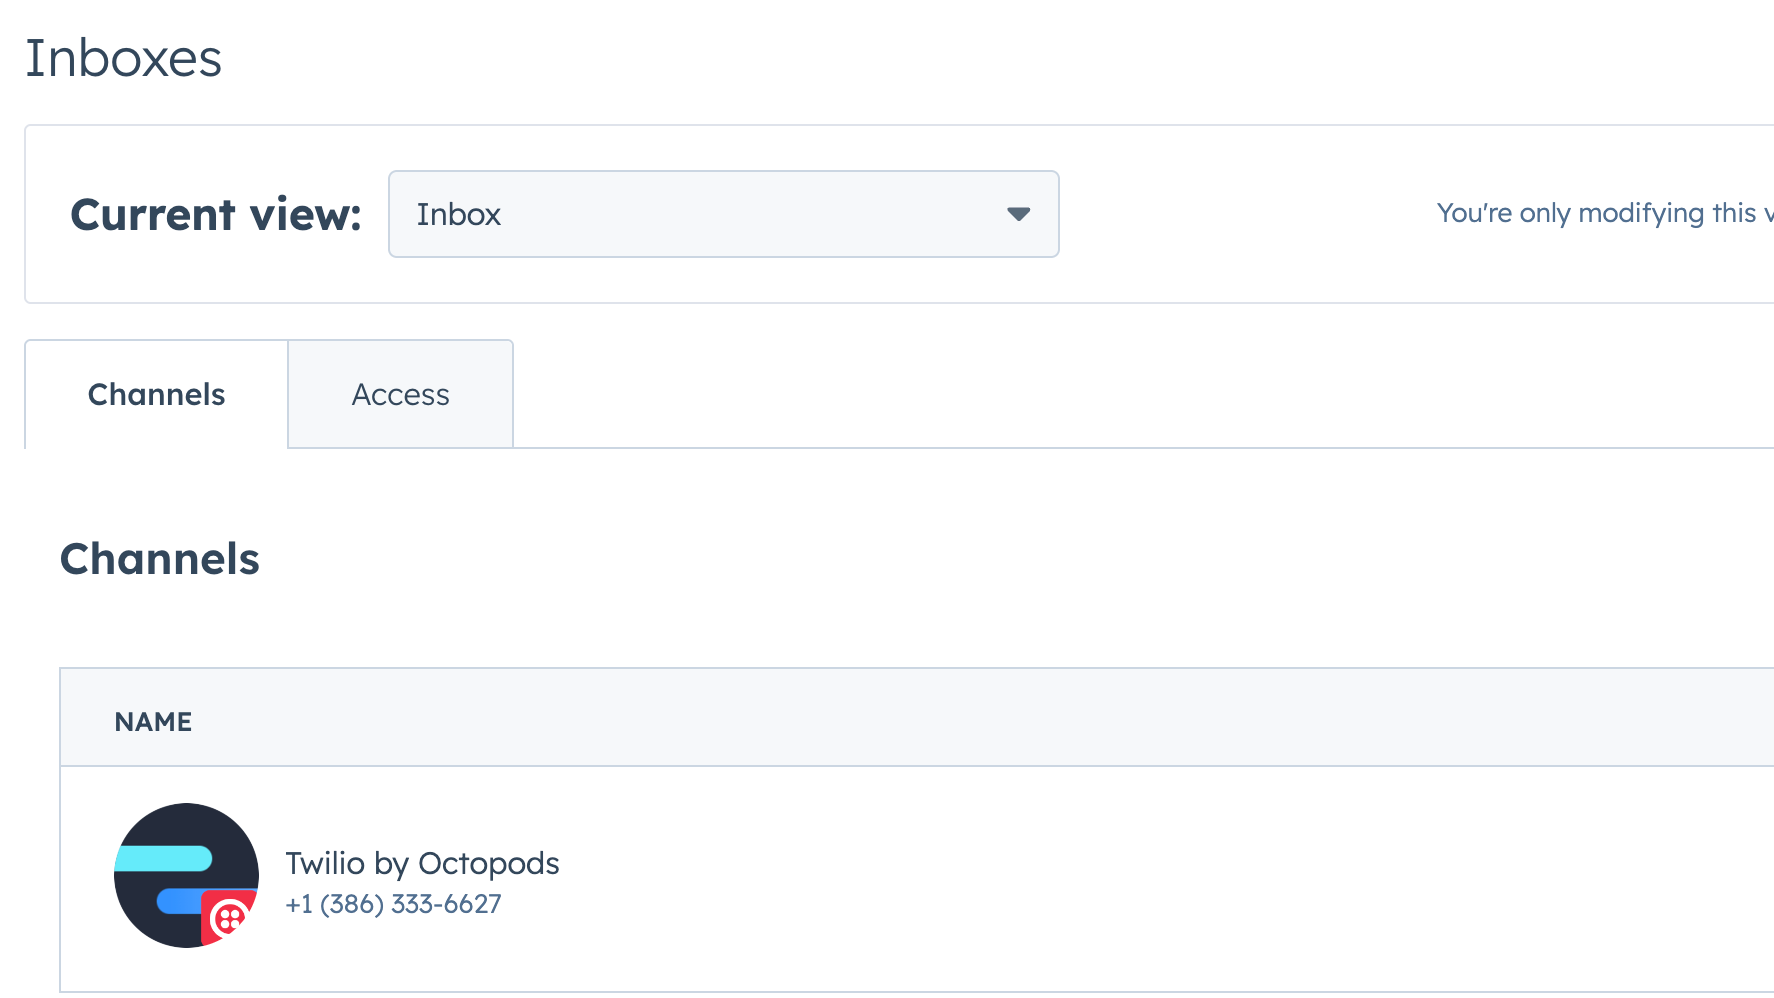Click the white Twilio wheel glyph
The image size is (1774, 998).
tap(229, 917)
